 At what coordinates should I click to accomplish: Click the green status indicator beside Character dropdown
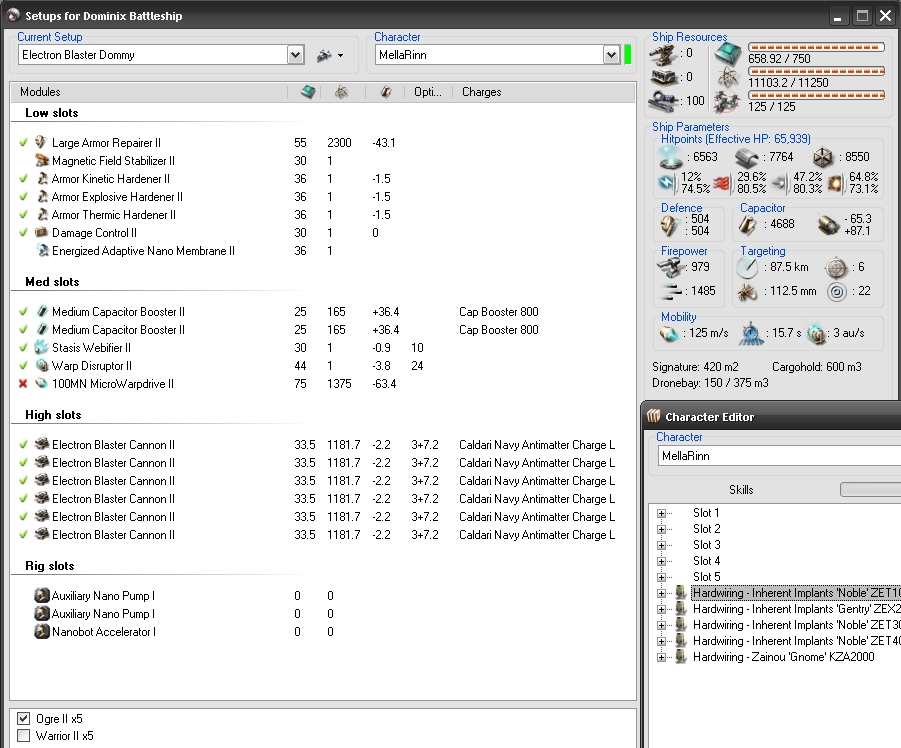point(628,54)
